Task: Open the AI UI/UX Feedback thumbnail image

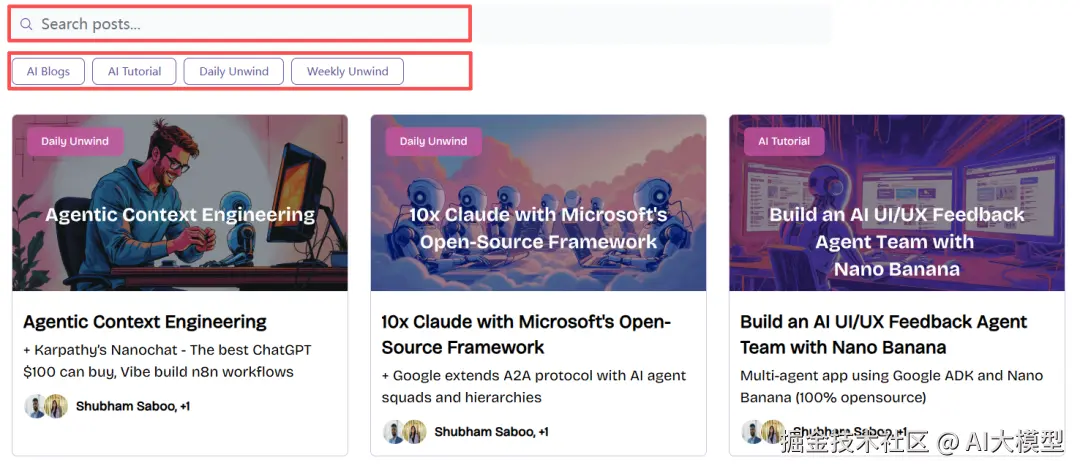Action: [x=896, y=215]
